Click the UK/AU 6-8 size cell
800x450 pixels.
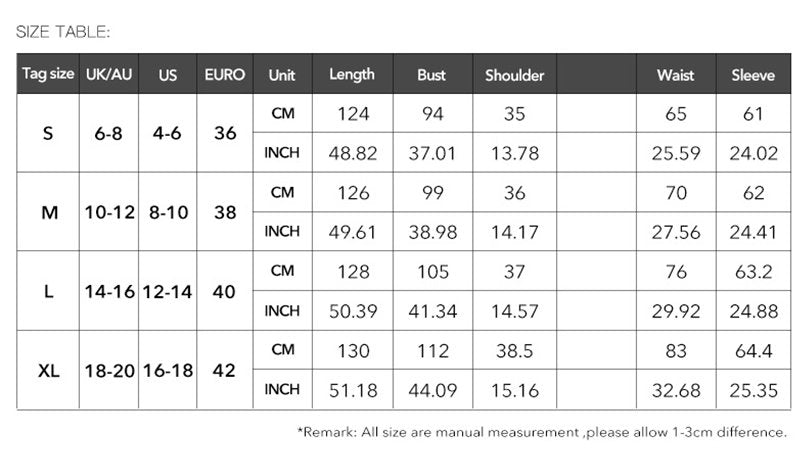point(110,133)
